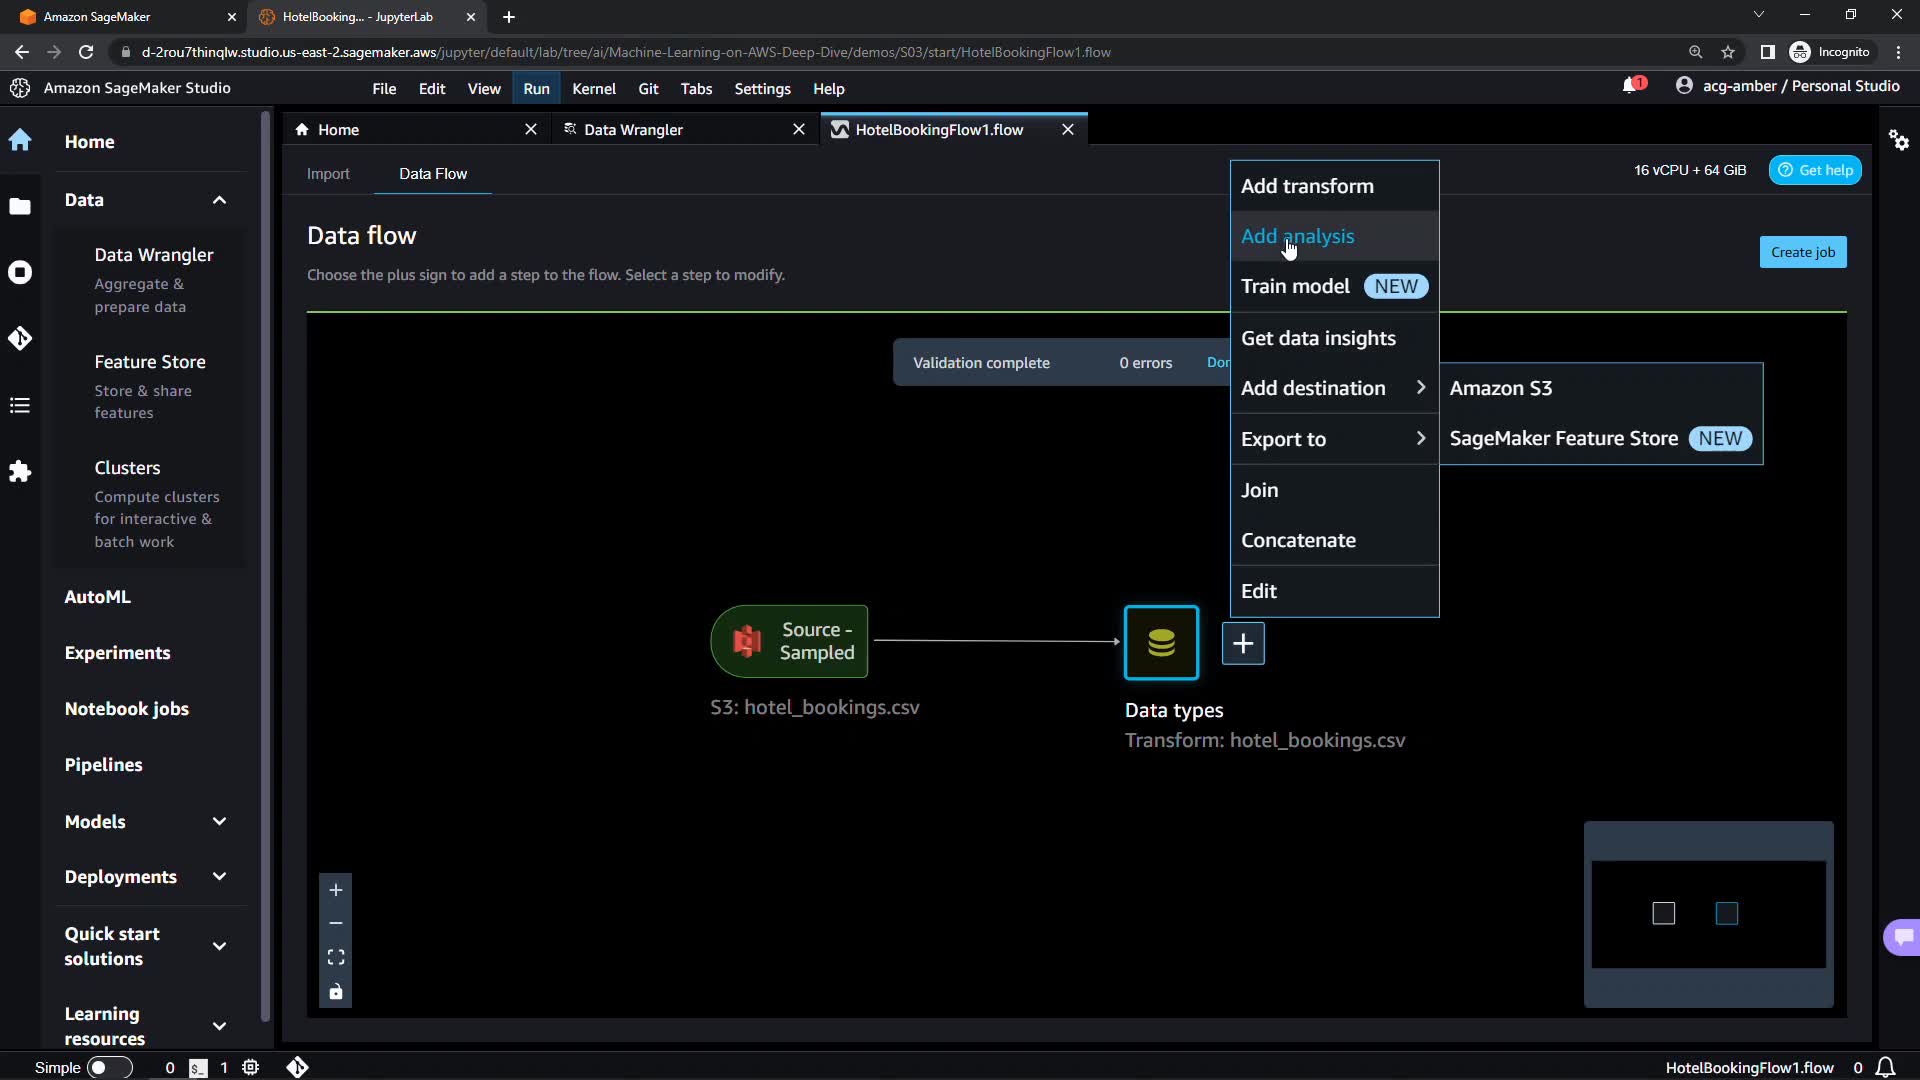The height and width of the screenshot is (1080, 1920).
Task: Open running terminals and kernels icon
Action: tap(20, 272)
